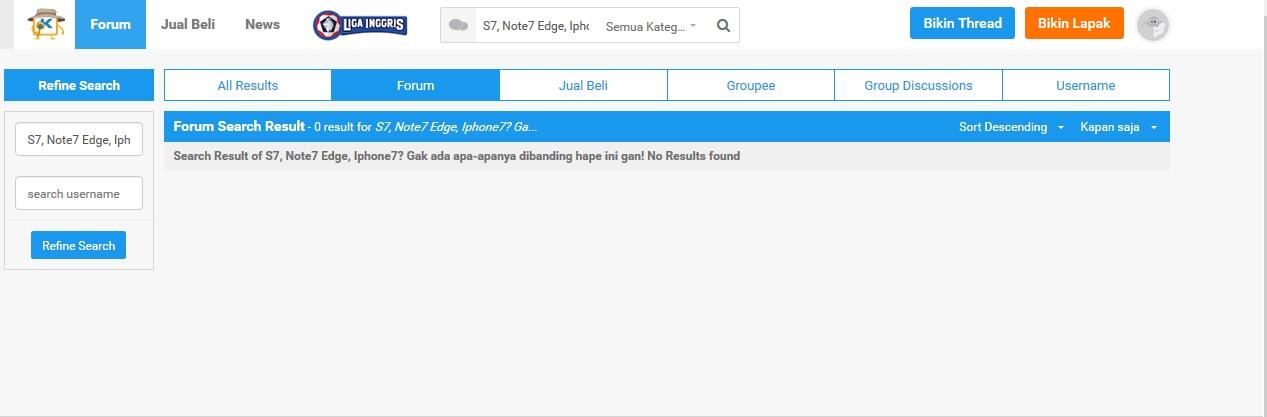Expand the Semua Kategori dropdown
This screenshot has height=417, width=1267.
tap(651, 26)
